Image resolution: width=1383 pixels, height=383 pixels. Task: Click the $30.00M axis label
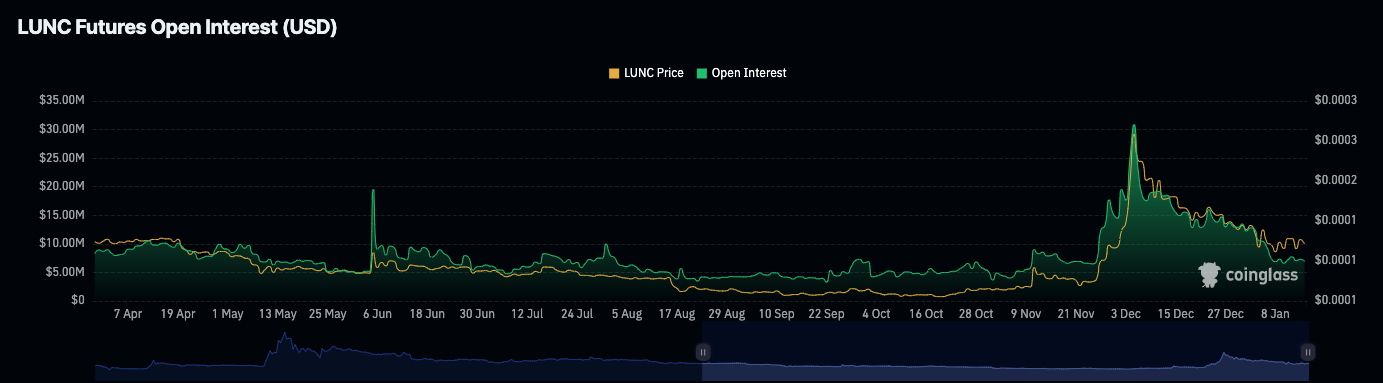(61, 129)
